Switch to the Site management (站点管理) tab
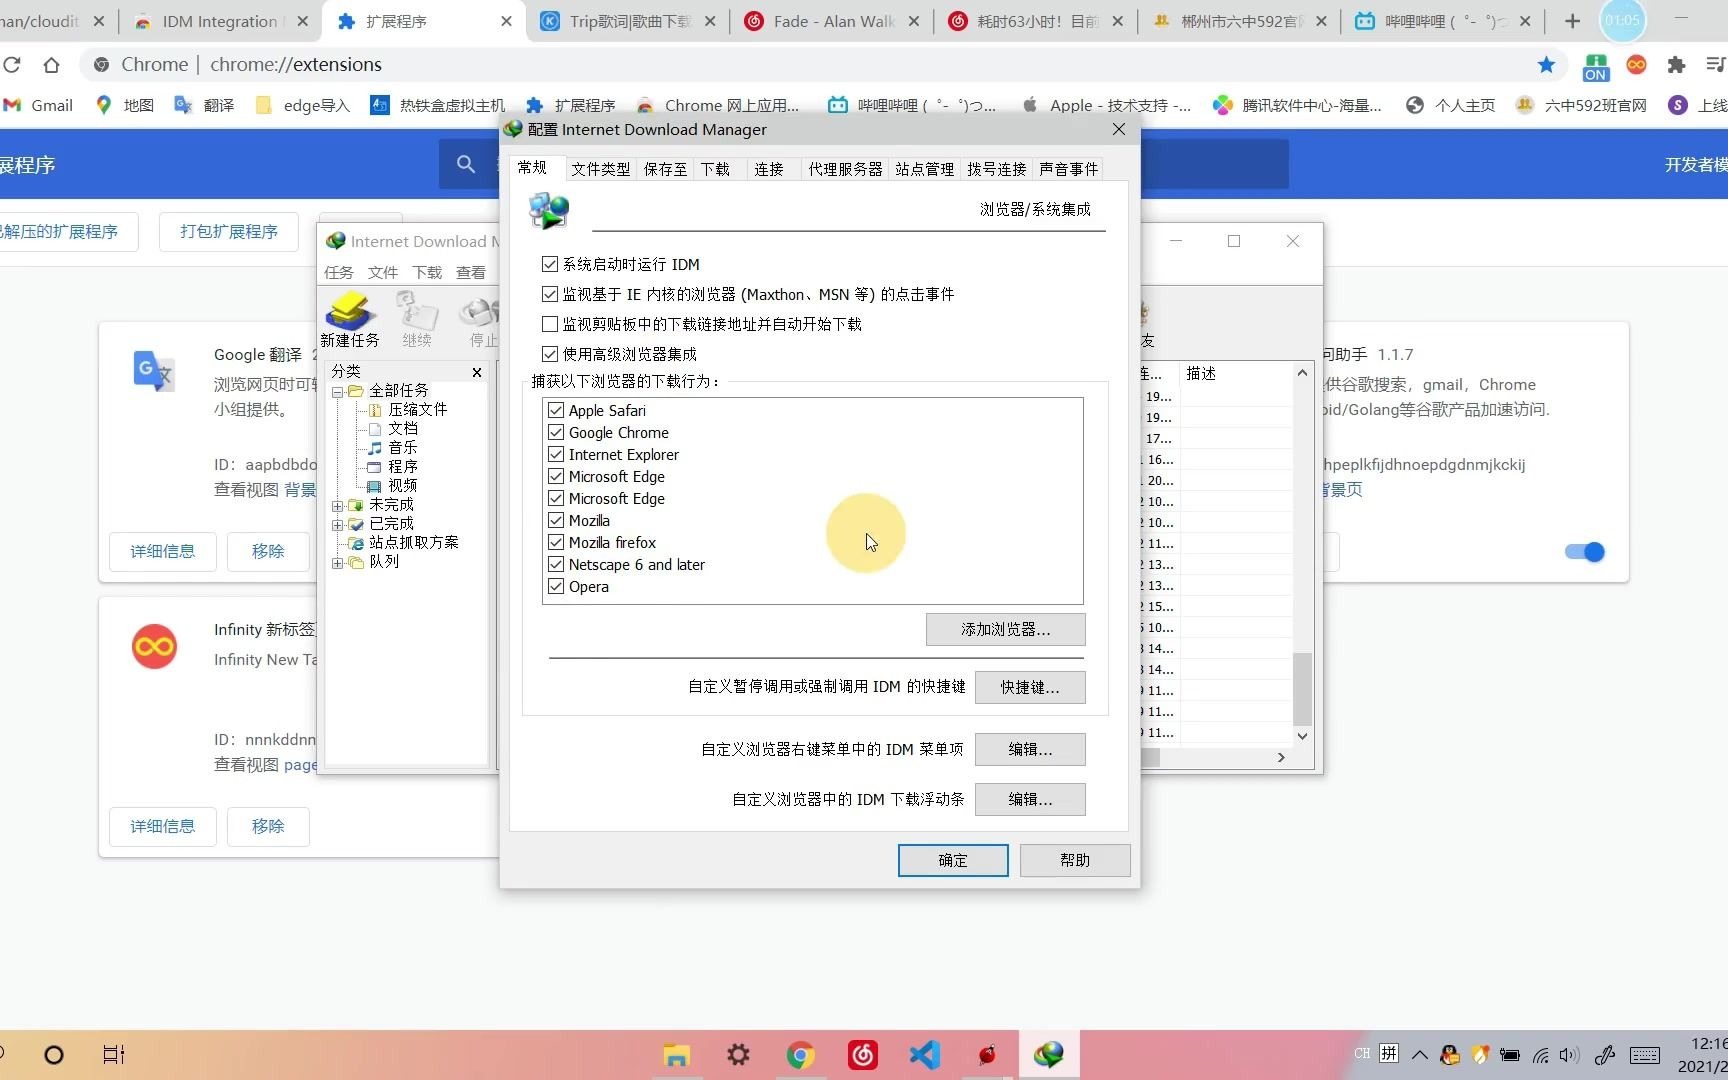Viewport: 1728px width, 1080px height. tap(925, 169)
